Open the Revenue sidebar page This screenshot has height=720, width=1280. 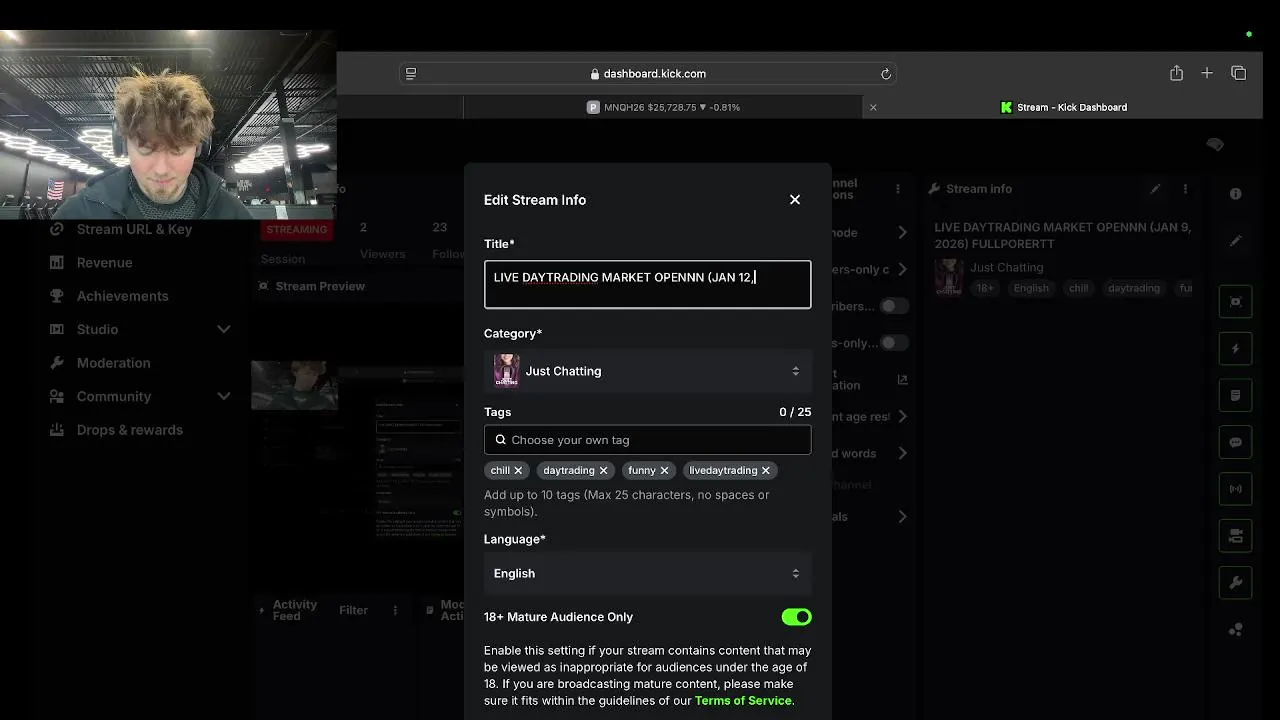pyautogui.click(x=104, y=262)
